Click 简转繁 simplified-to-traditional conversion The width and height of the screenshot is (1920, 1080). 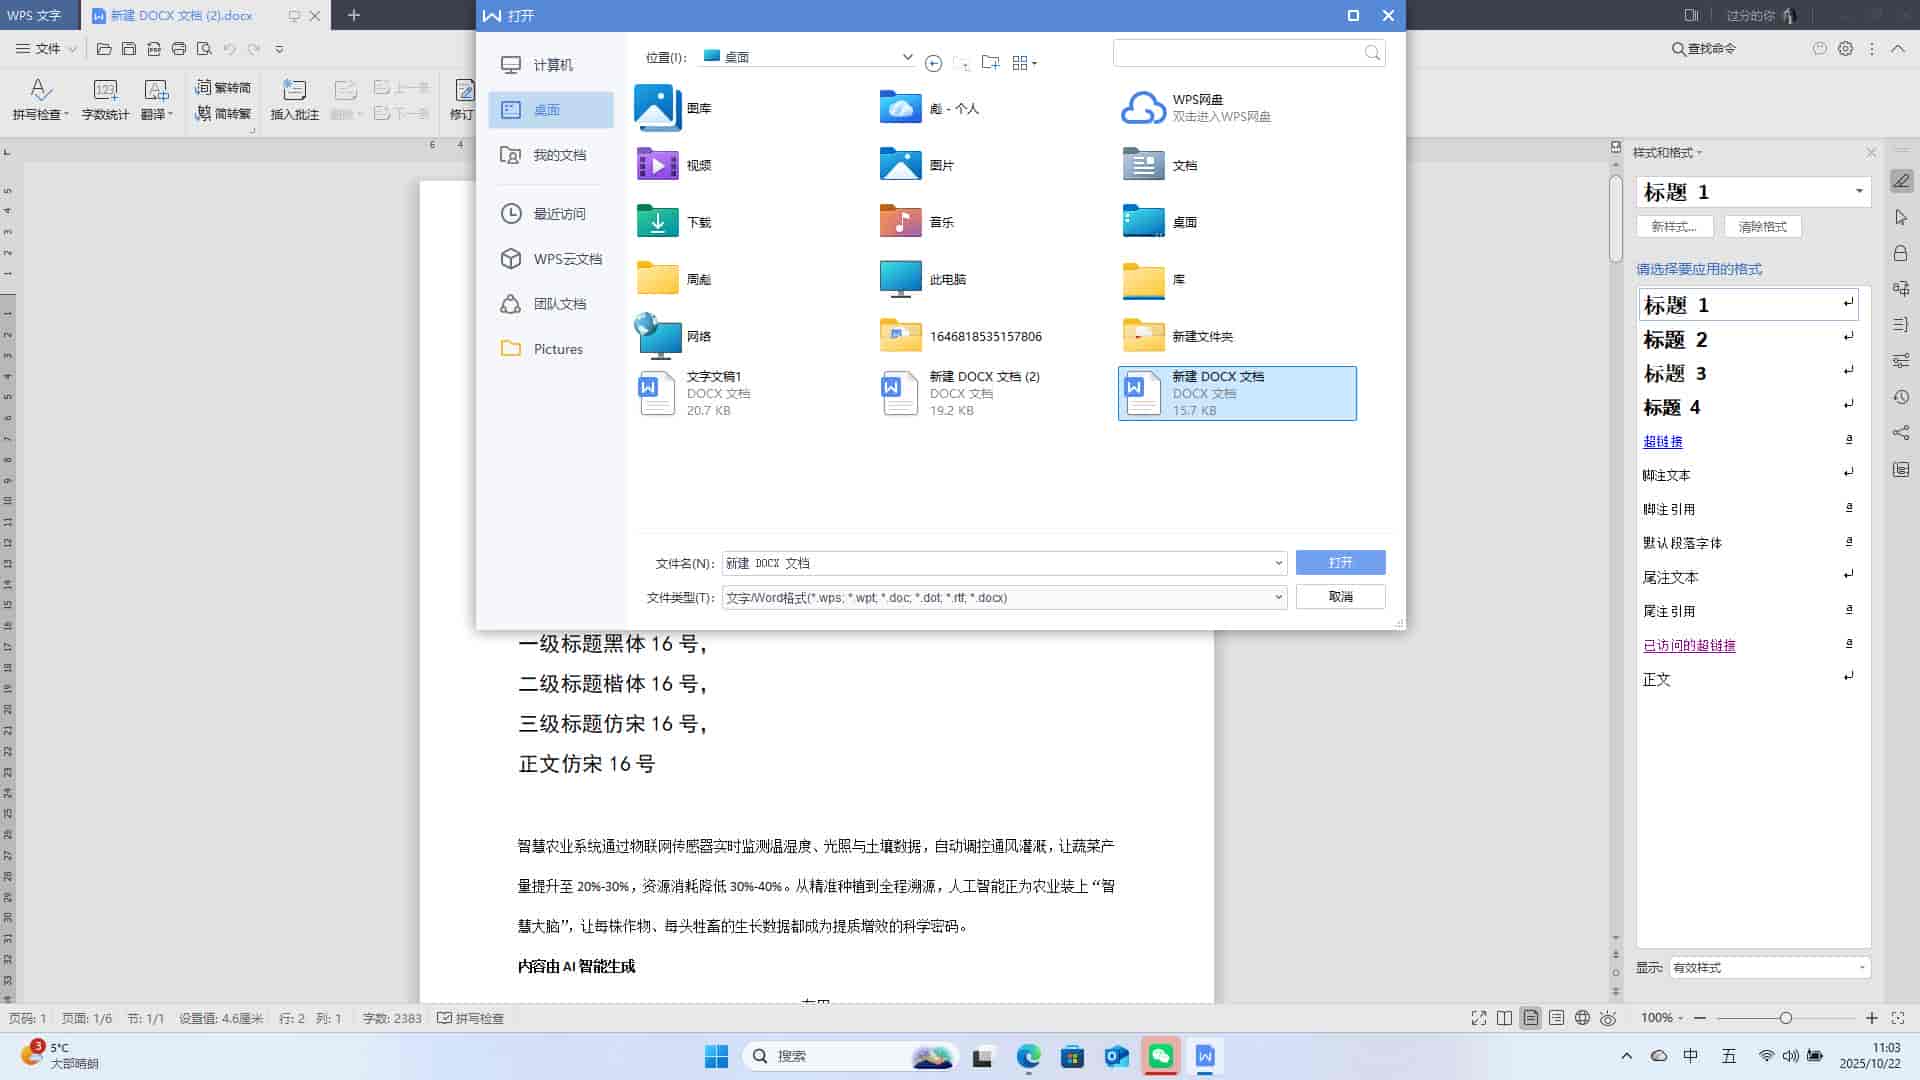223,113
